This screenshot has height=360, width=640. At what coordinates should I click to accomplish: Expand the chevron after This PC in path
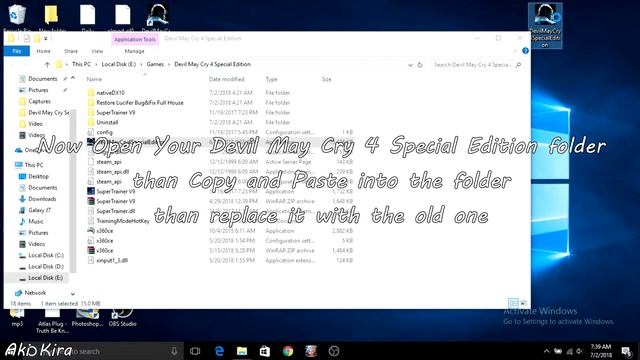tap(96, 64)
